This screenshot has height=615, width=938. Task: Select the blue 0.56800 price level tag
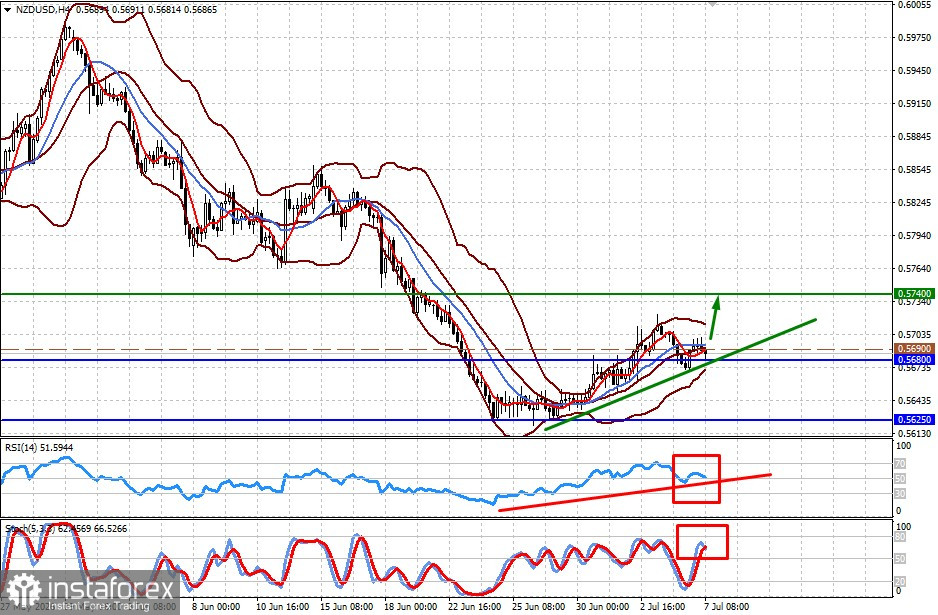914,360
